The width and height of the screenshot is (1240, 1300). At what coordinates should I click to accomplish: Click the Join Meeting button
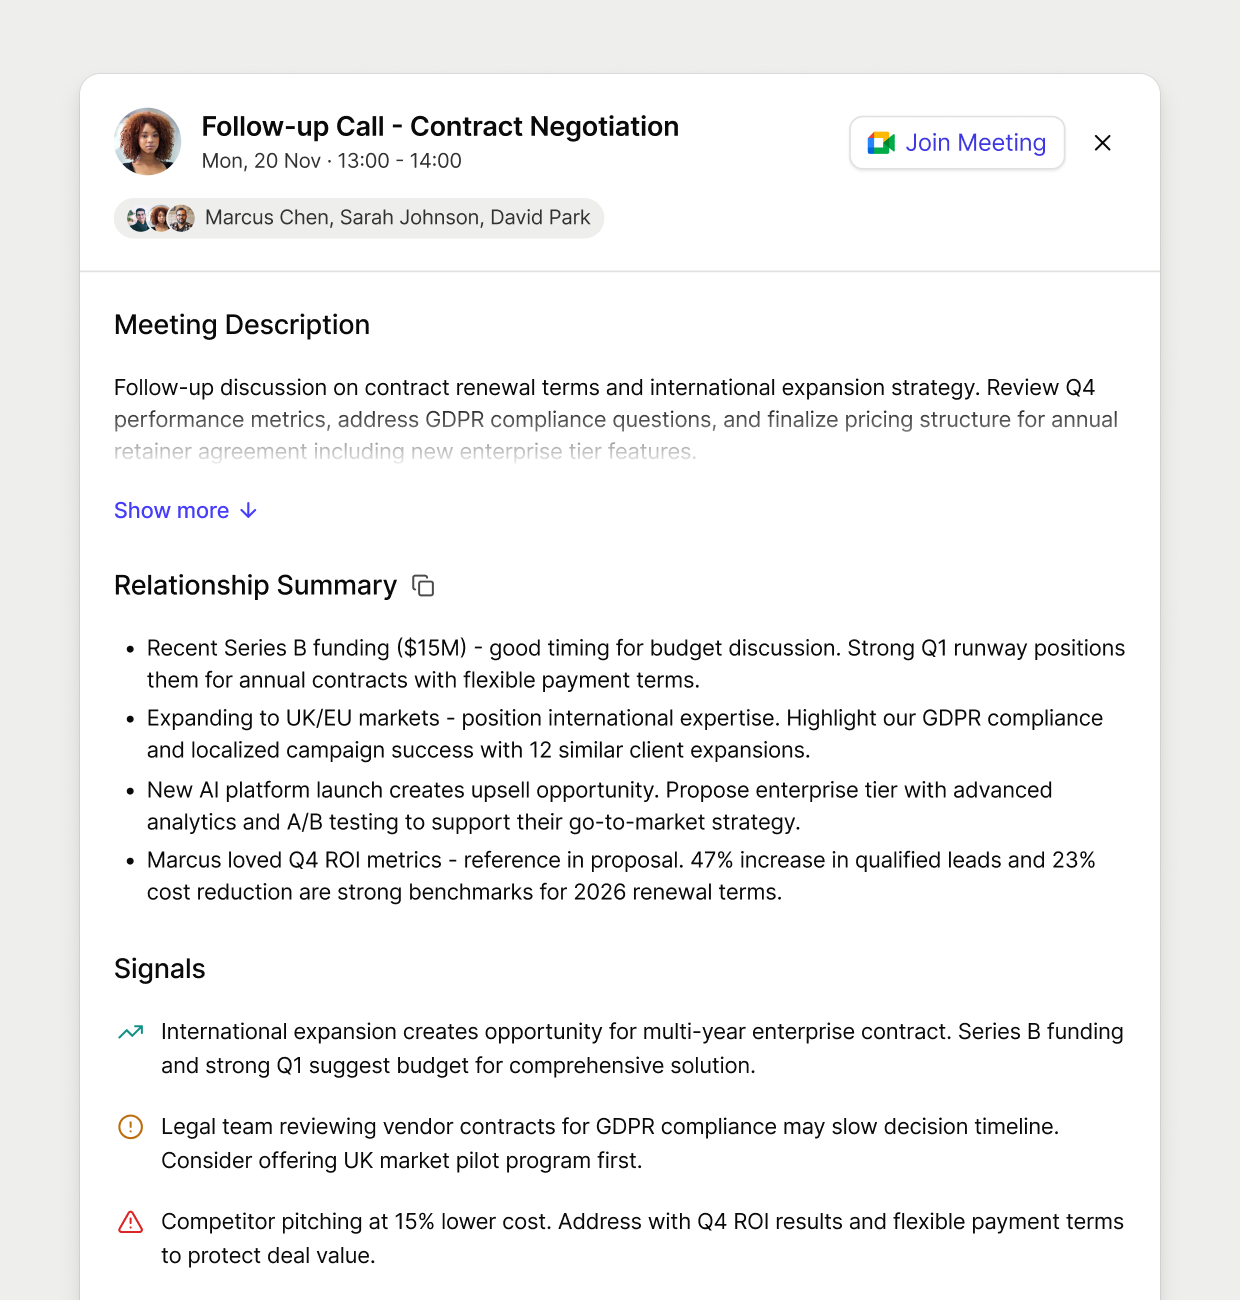tap(957, 143)
